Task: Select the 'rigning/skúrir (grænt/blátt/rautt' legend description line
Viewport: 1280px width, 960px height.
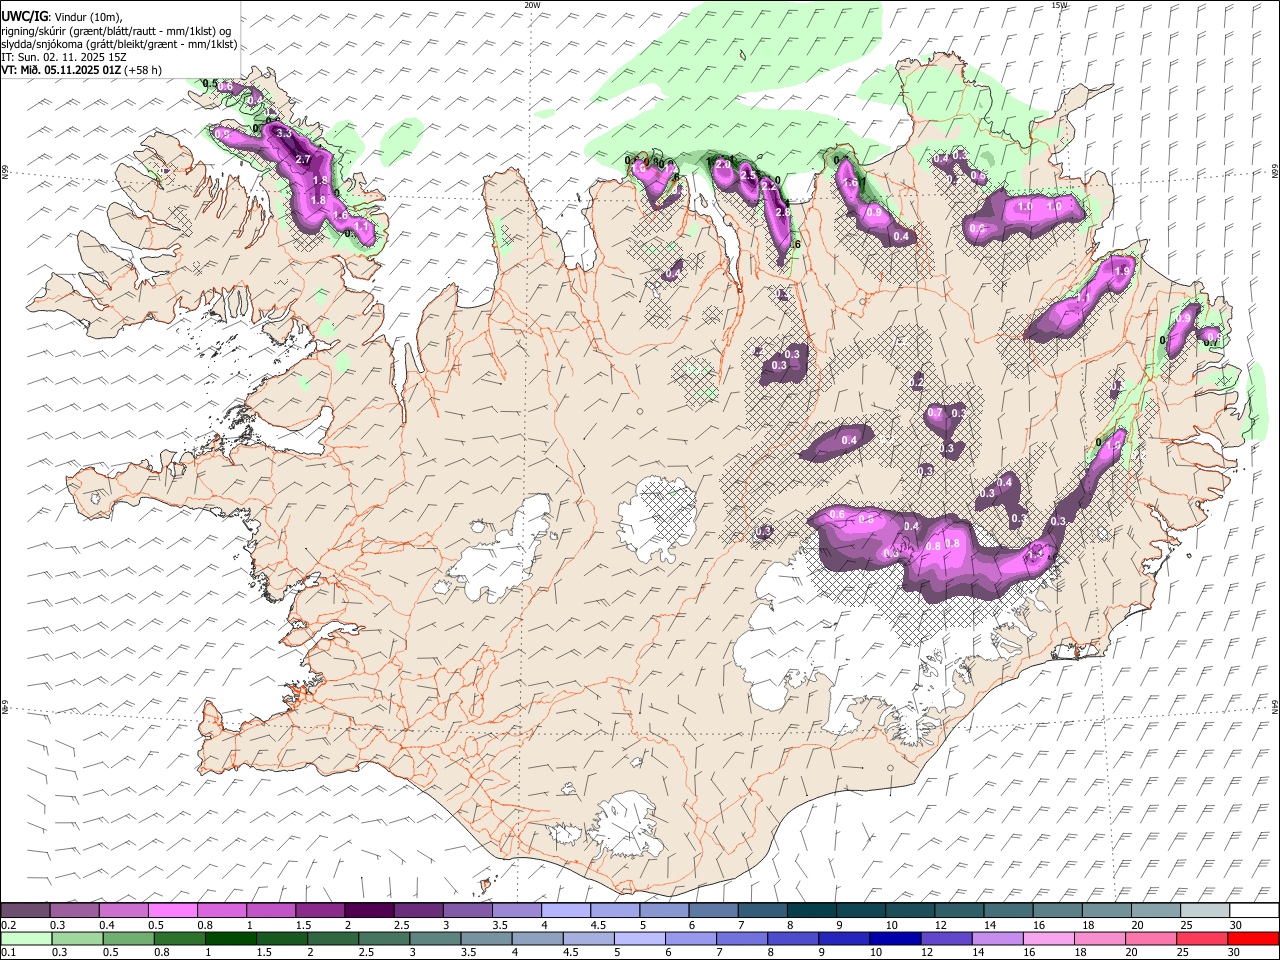Action: (x=115, y=31)
